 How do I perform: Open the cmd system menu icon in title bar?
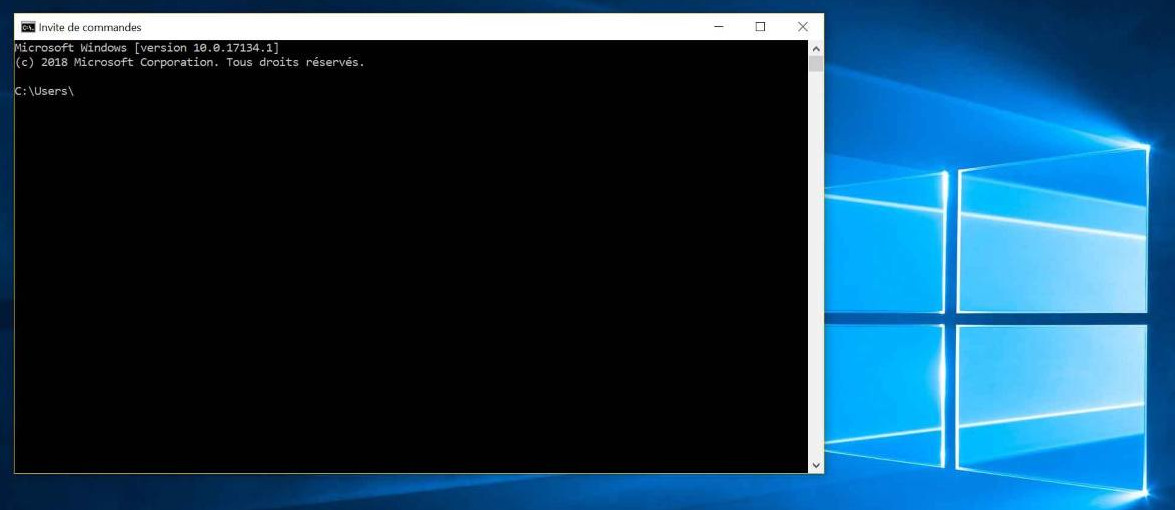[x=28, y=27]
